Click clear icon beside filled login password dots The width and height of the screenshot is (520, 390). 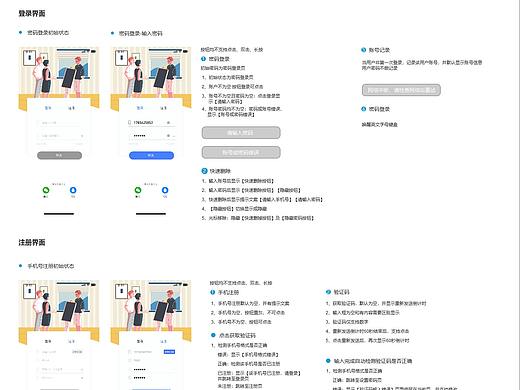pyautogui.click(x=168, y=136)
